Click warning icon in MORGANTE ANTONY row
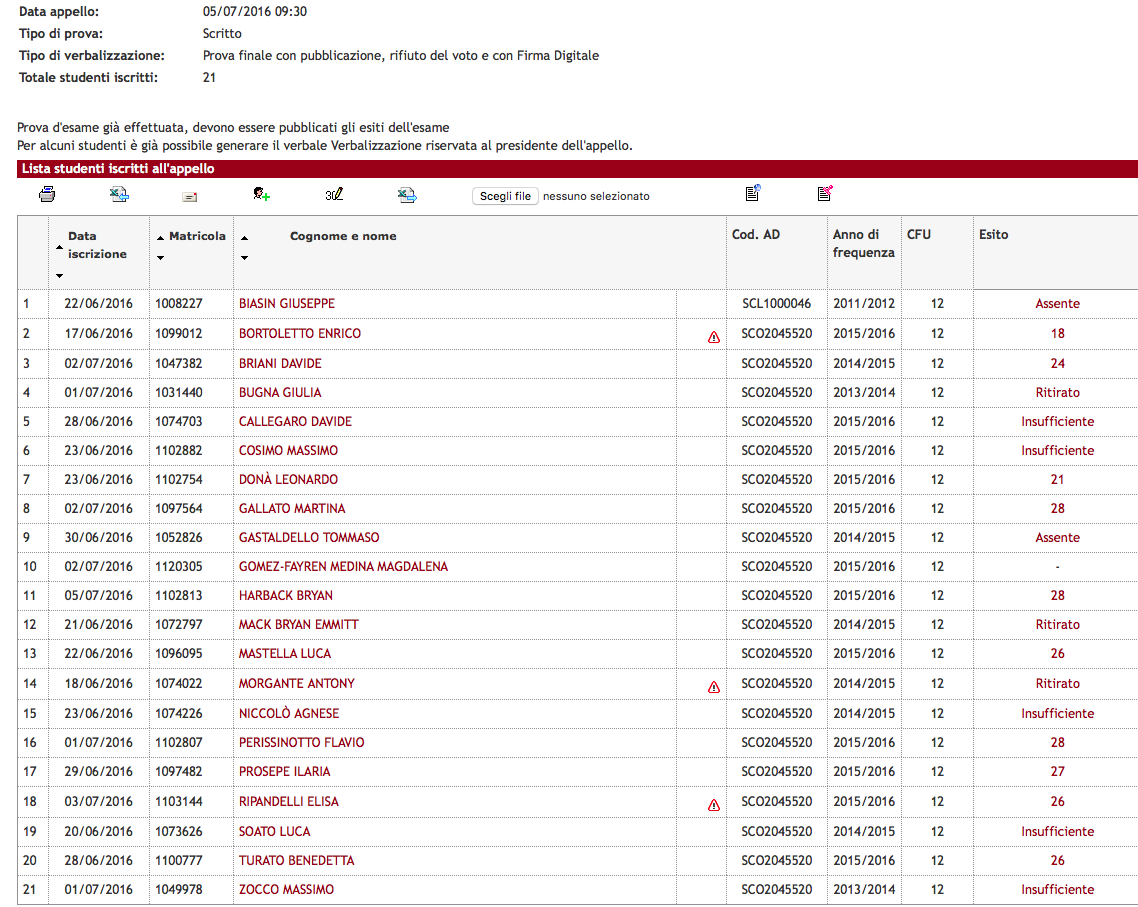The image size is (1138, 907). tap(714, 687)
